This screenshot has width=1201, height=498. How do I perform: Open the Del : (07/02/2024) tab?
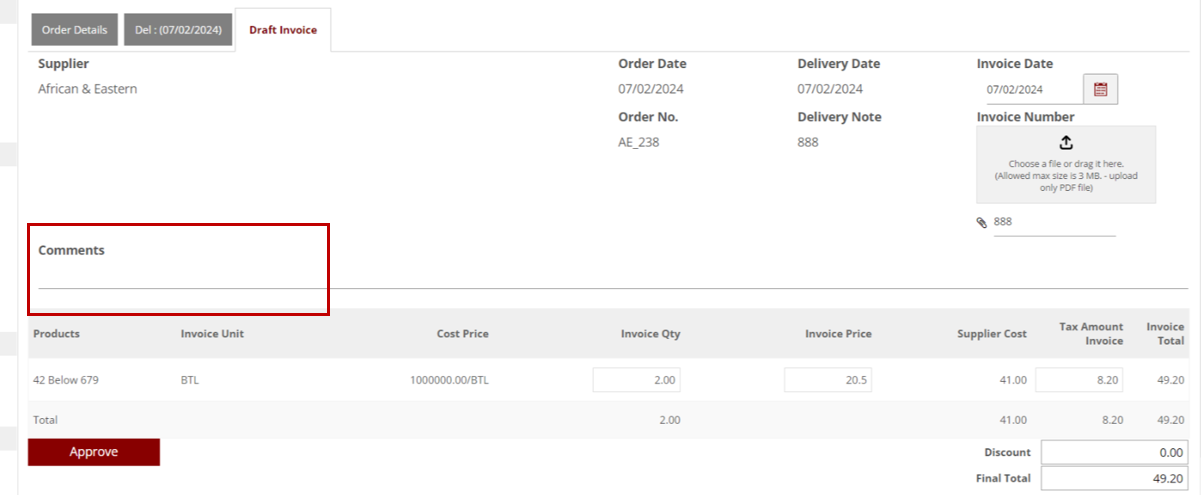click(178, 30)
